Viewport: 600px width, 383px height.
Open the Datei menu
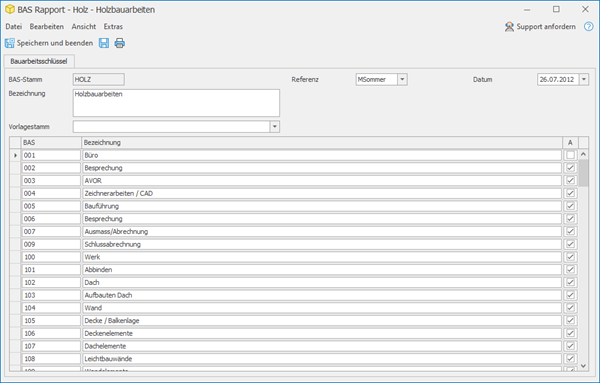click(14, 27)
